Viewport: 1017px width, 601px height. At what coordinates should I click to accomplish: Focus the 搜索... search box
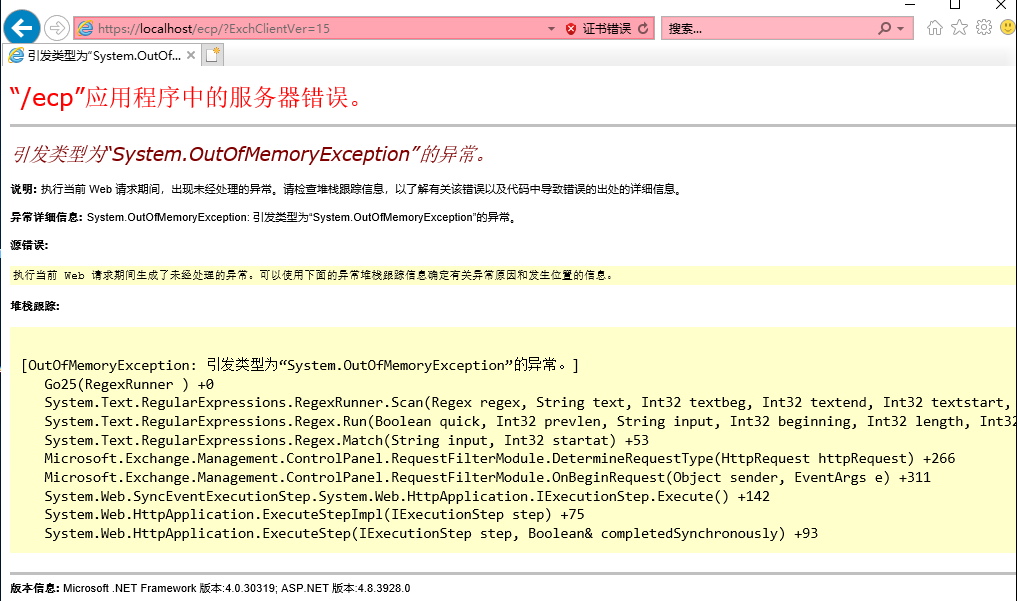coord(769,29)
